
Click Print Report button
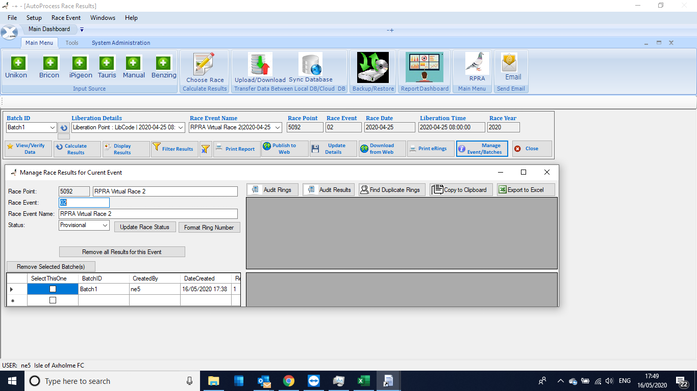pos(236,149)
